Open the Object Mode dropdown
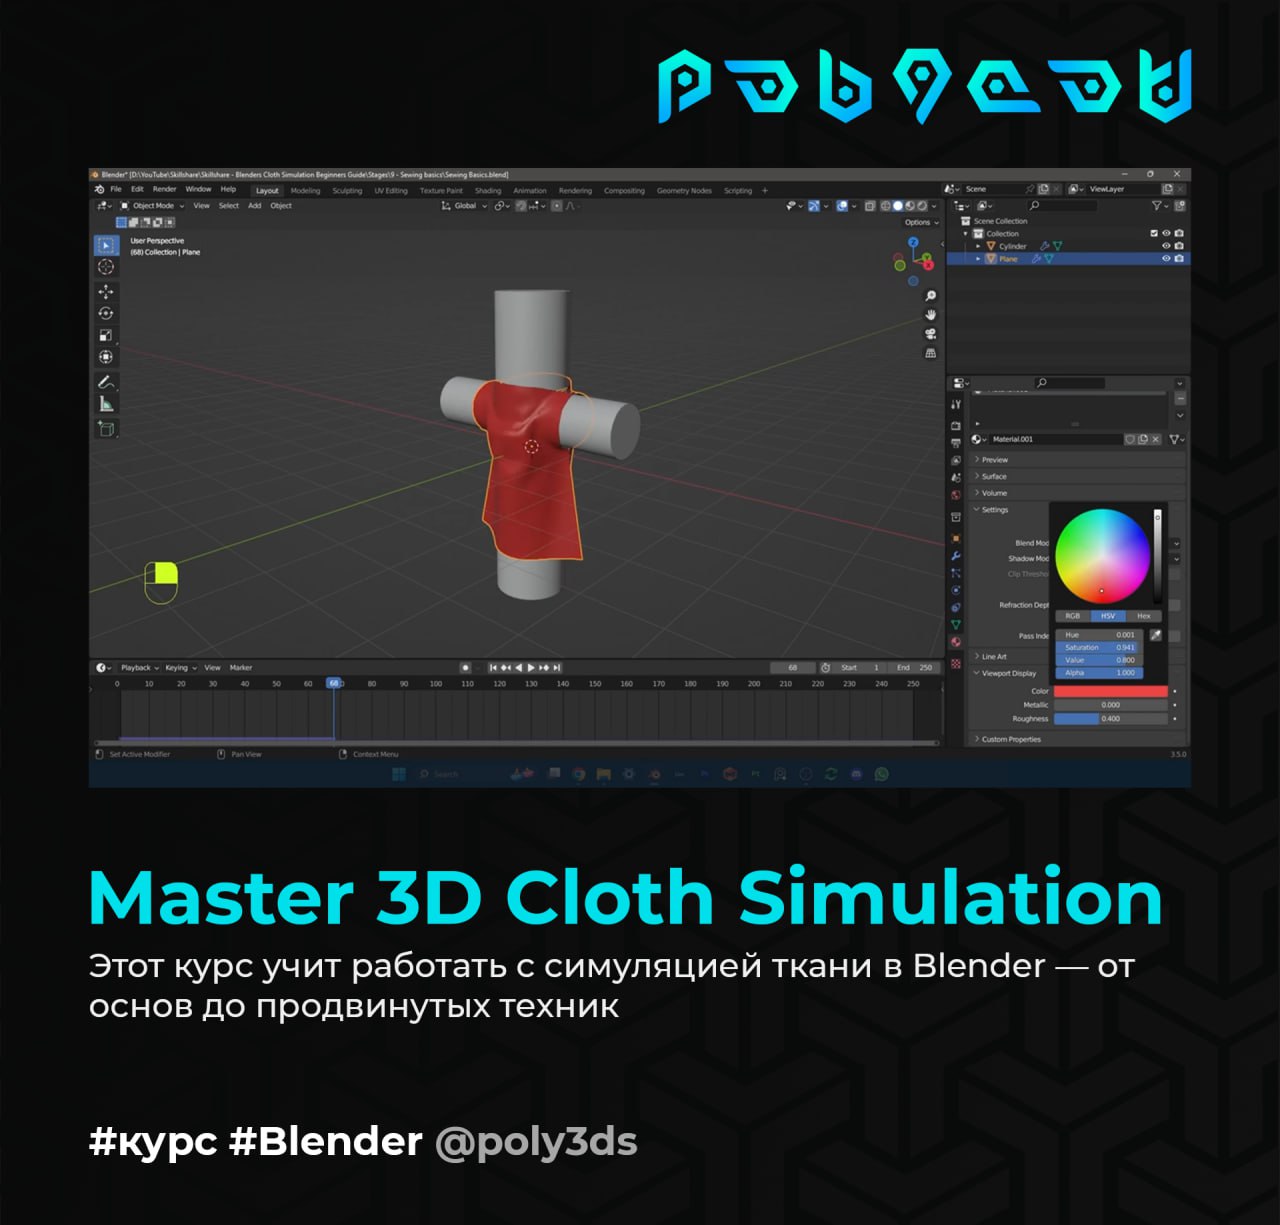This screenshot has height=1225, width=1280. click(x=153, y=206)
